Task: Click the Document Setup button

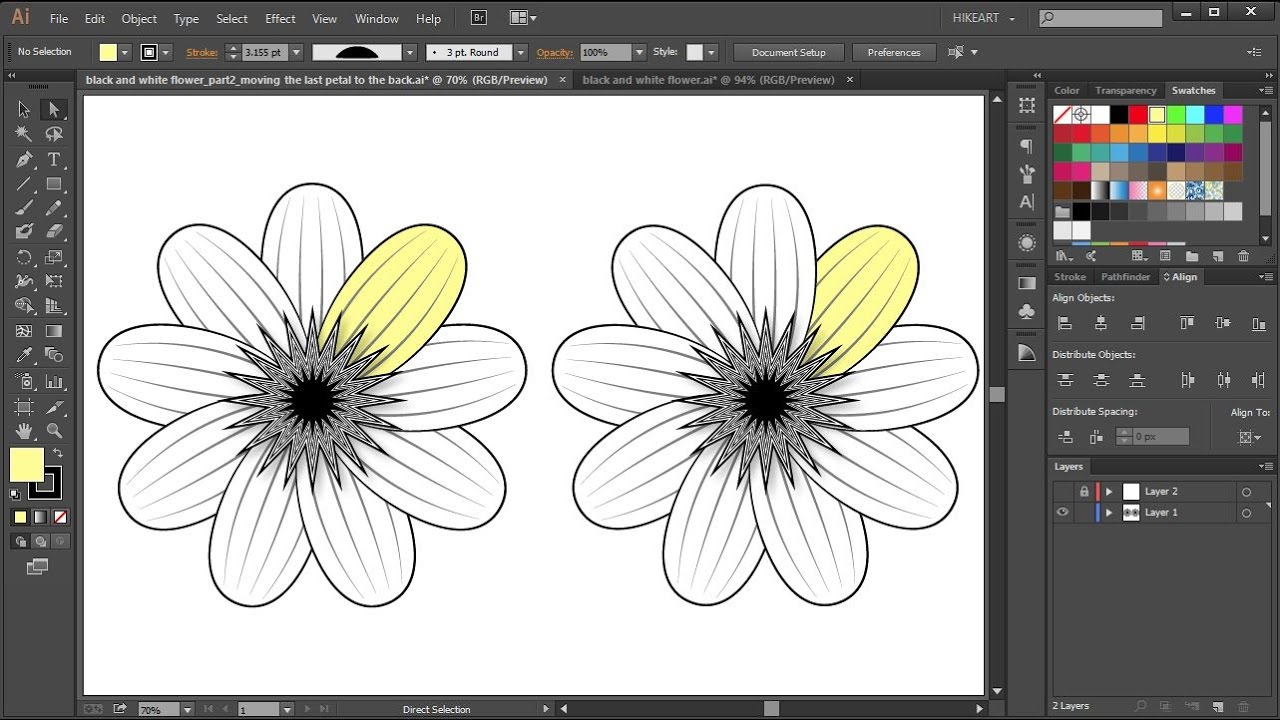Action: tap(788, 52)
